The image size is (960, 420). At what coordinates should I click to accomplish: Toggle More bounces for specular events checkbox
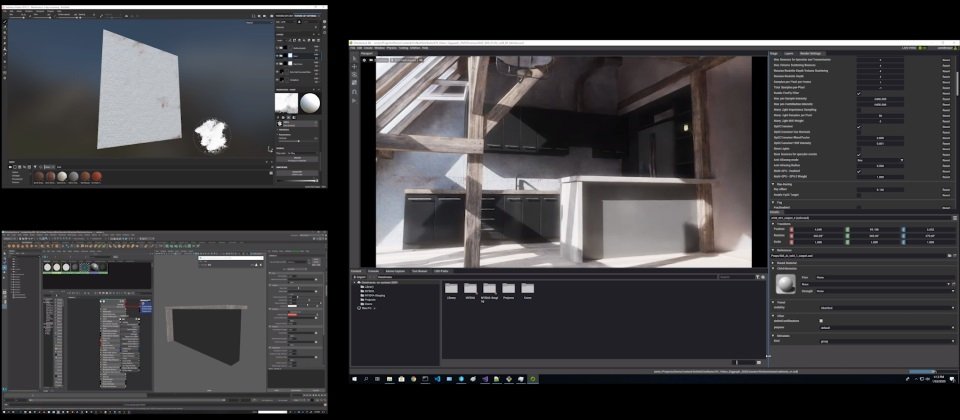[x=859, y=154]
